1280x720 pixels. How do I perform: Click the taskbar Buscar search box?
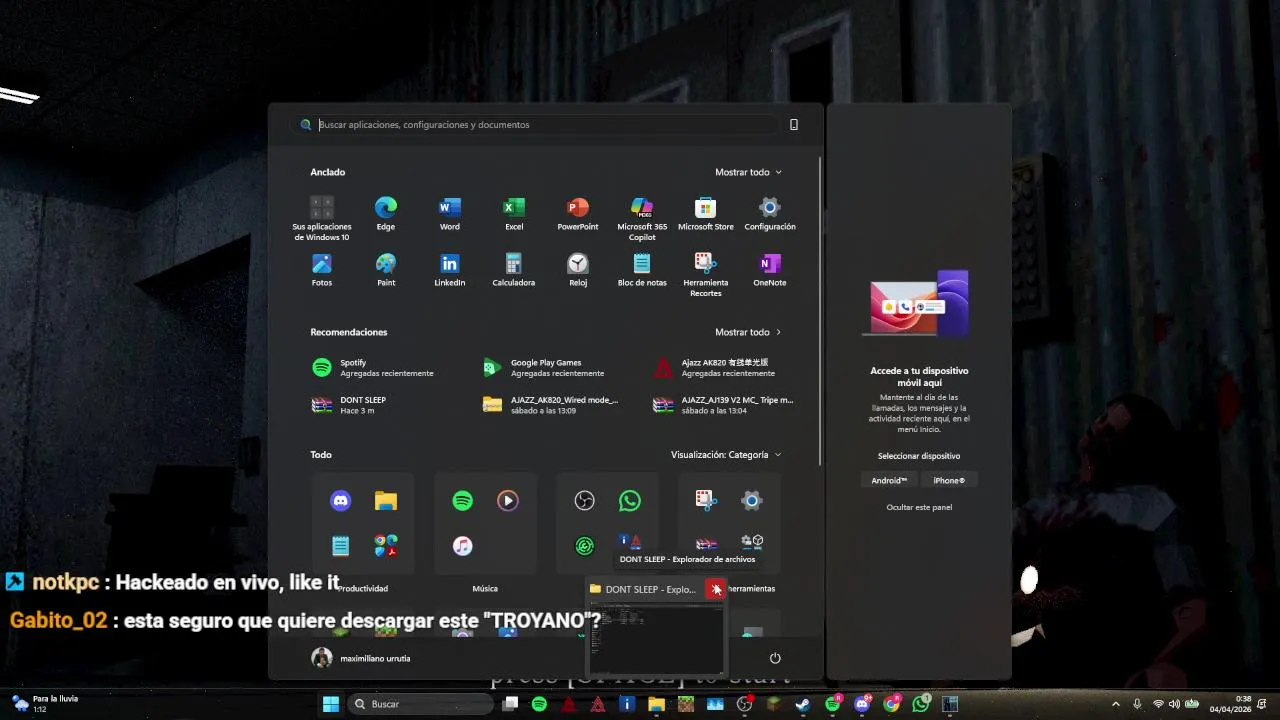pos(420,704)
